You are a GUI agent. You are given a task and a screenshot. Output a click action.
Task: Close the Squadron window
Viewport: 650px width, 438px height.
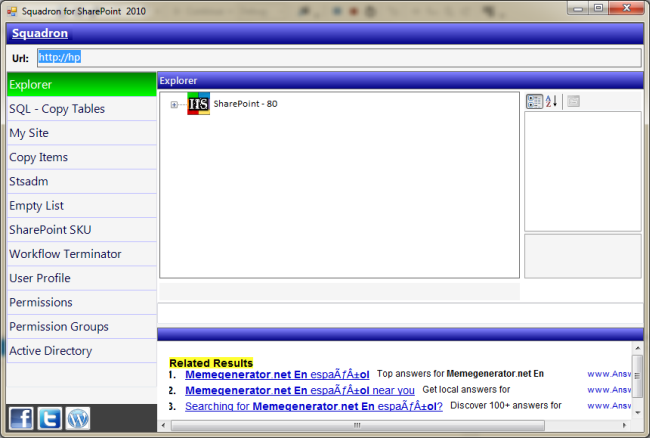click(626, 8)
